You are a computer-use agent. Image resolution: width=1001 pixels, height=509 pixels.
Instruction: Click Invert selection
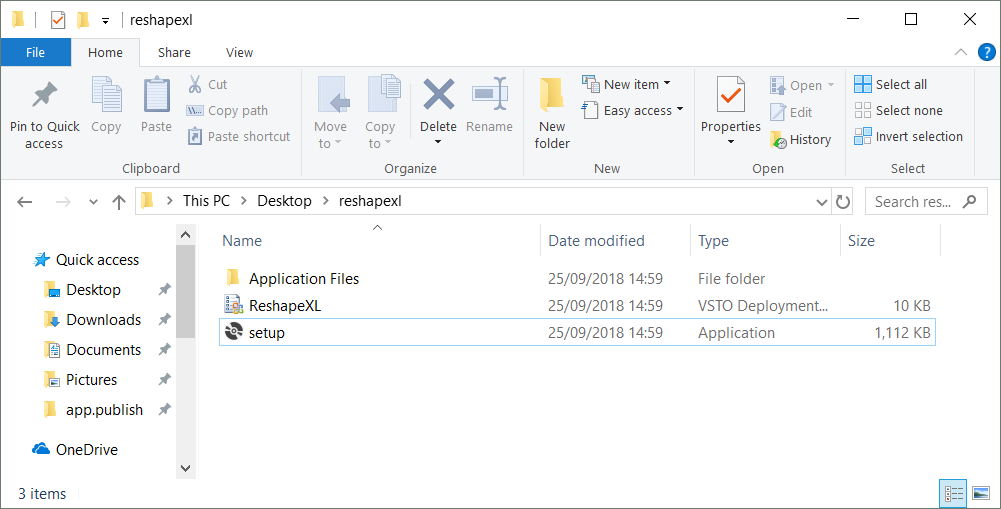click(x=908, y=137)
